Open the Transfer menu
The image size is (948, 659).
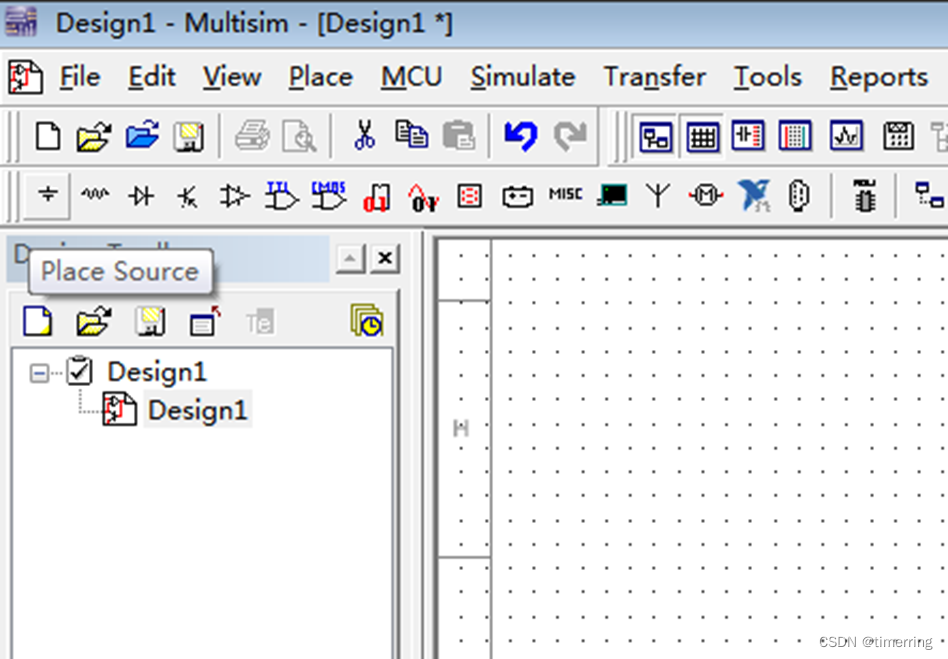coord(655,77)
